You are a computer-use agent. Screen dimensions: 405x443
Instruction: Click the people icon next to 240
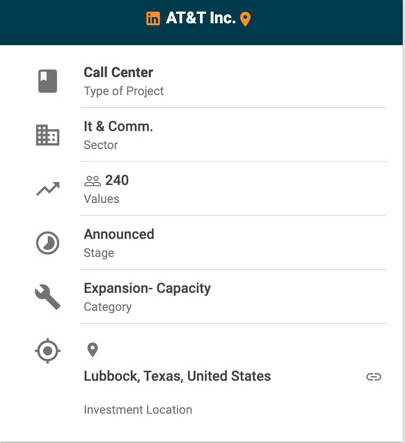pos(92,181)
